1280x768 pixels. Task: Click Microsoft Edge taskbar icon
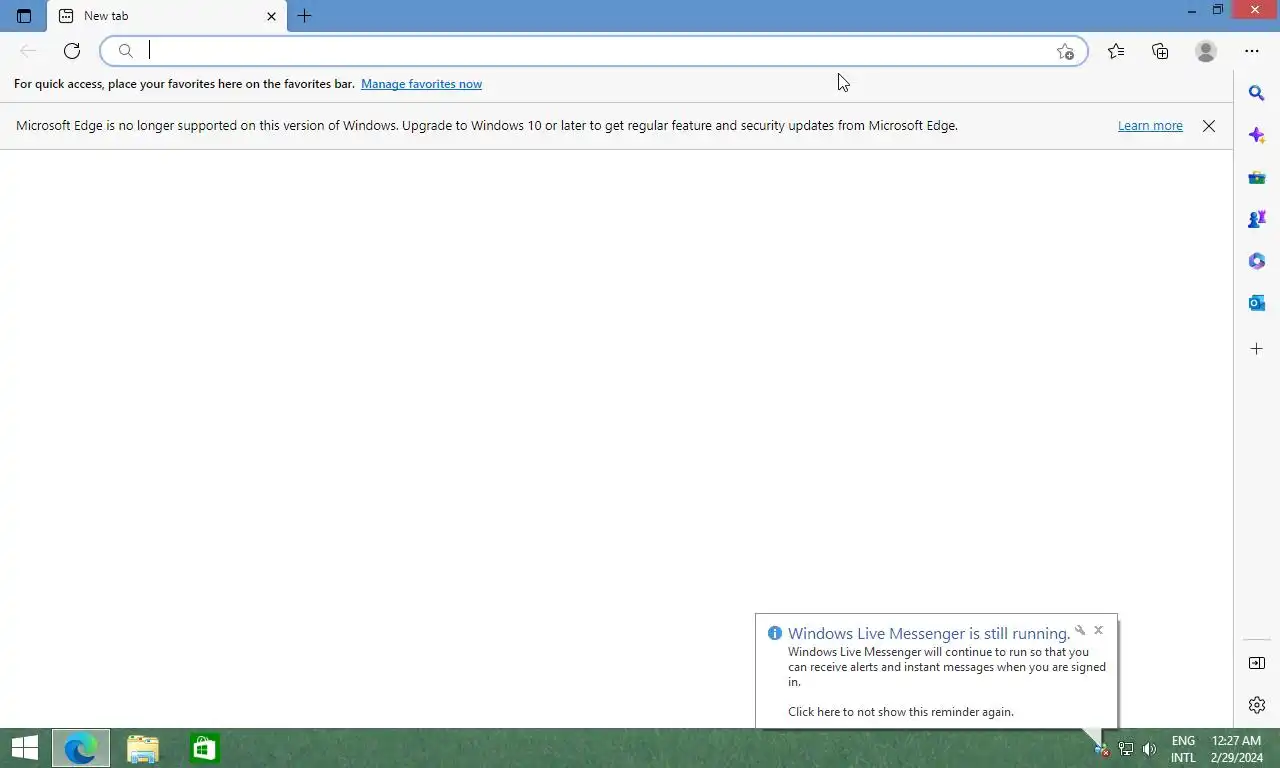(x=81, y=748)
